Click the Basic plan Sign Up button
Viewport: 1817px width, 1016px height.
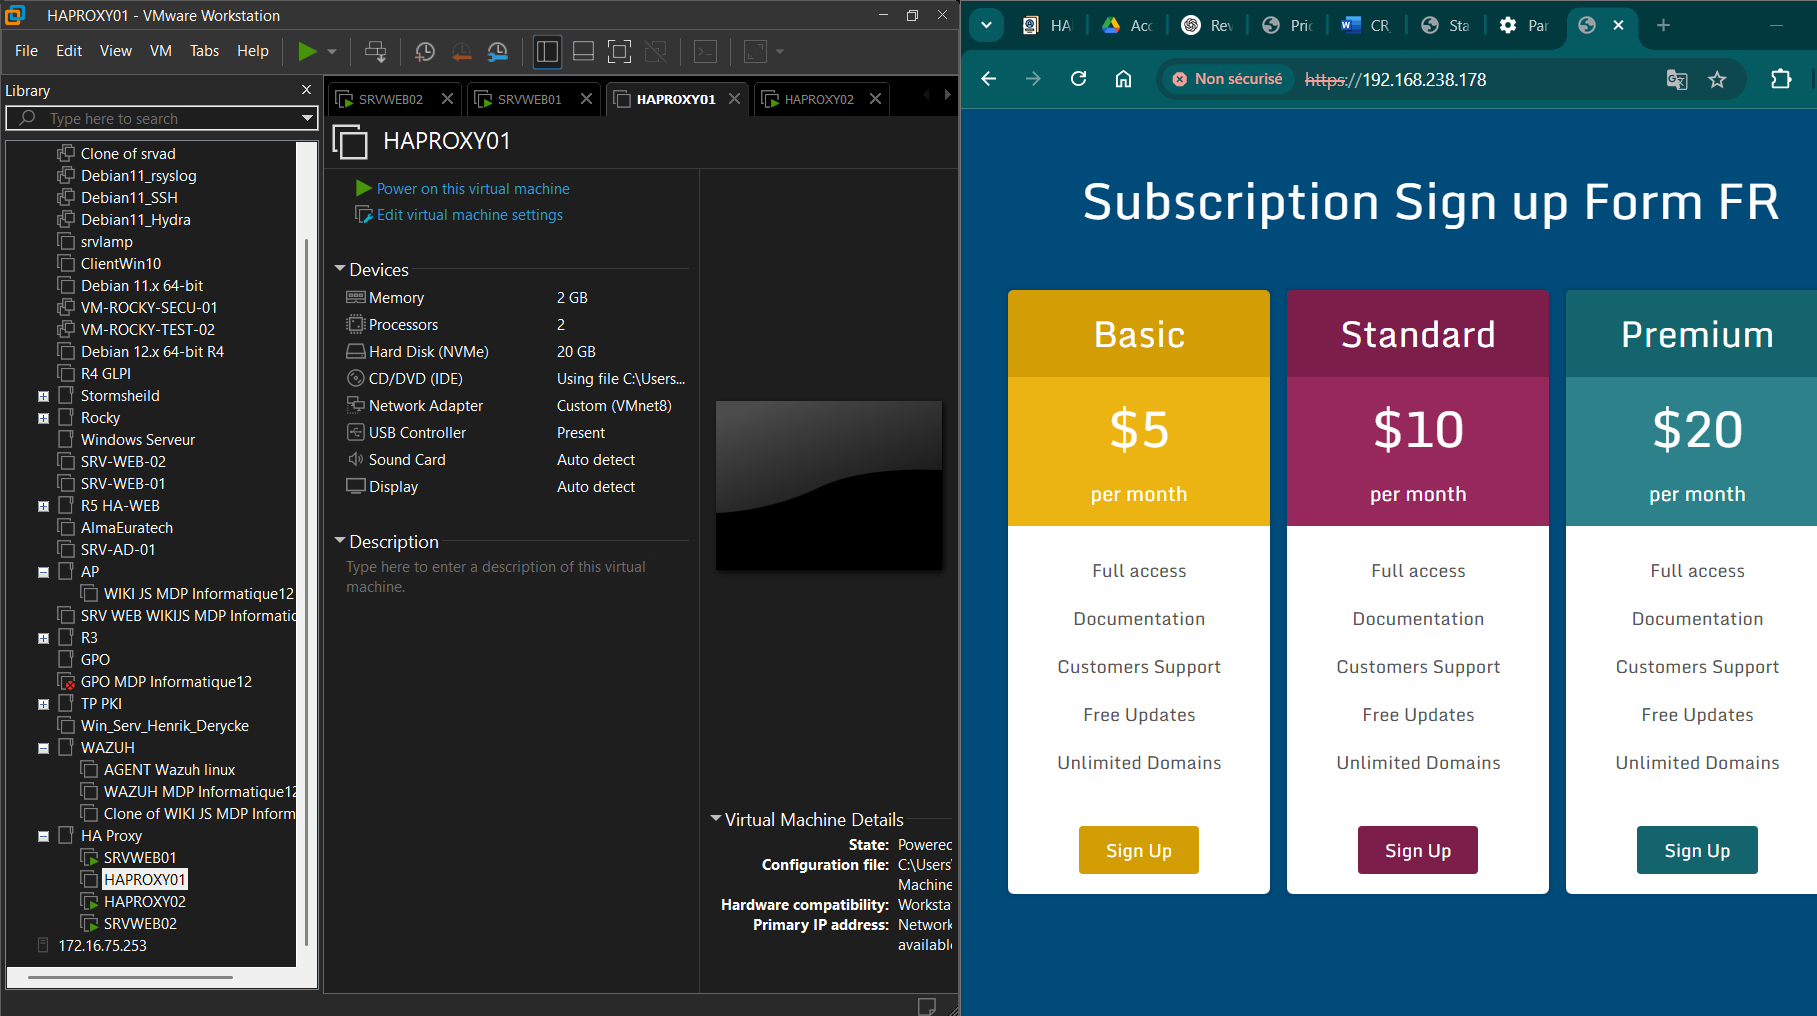click(x=1139, y=850)
